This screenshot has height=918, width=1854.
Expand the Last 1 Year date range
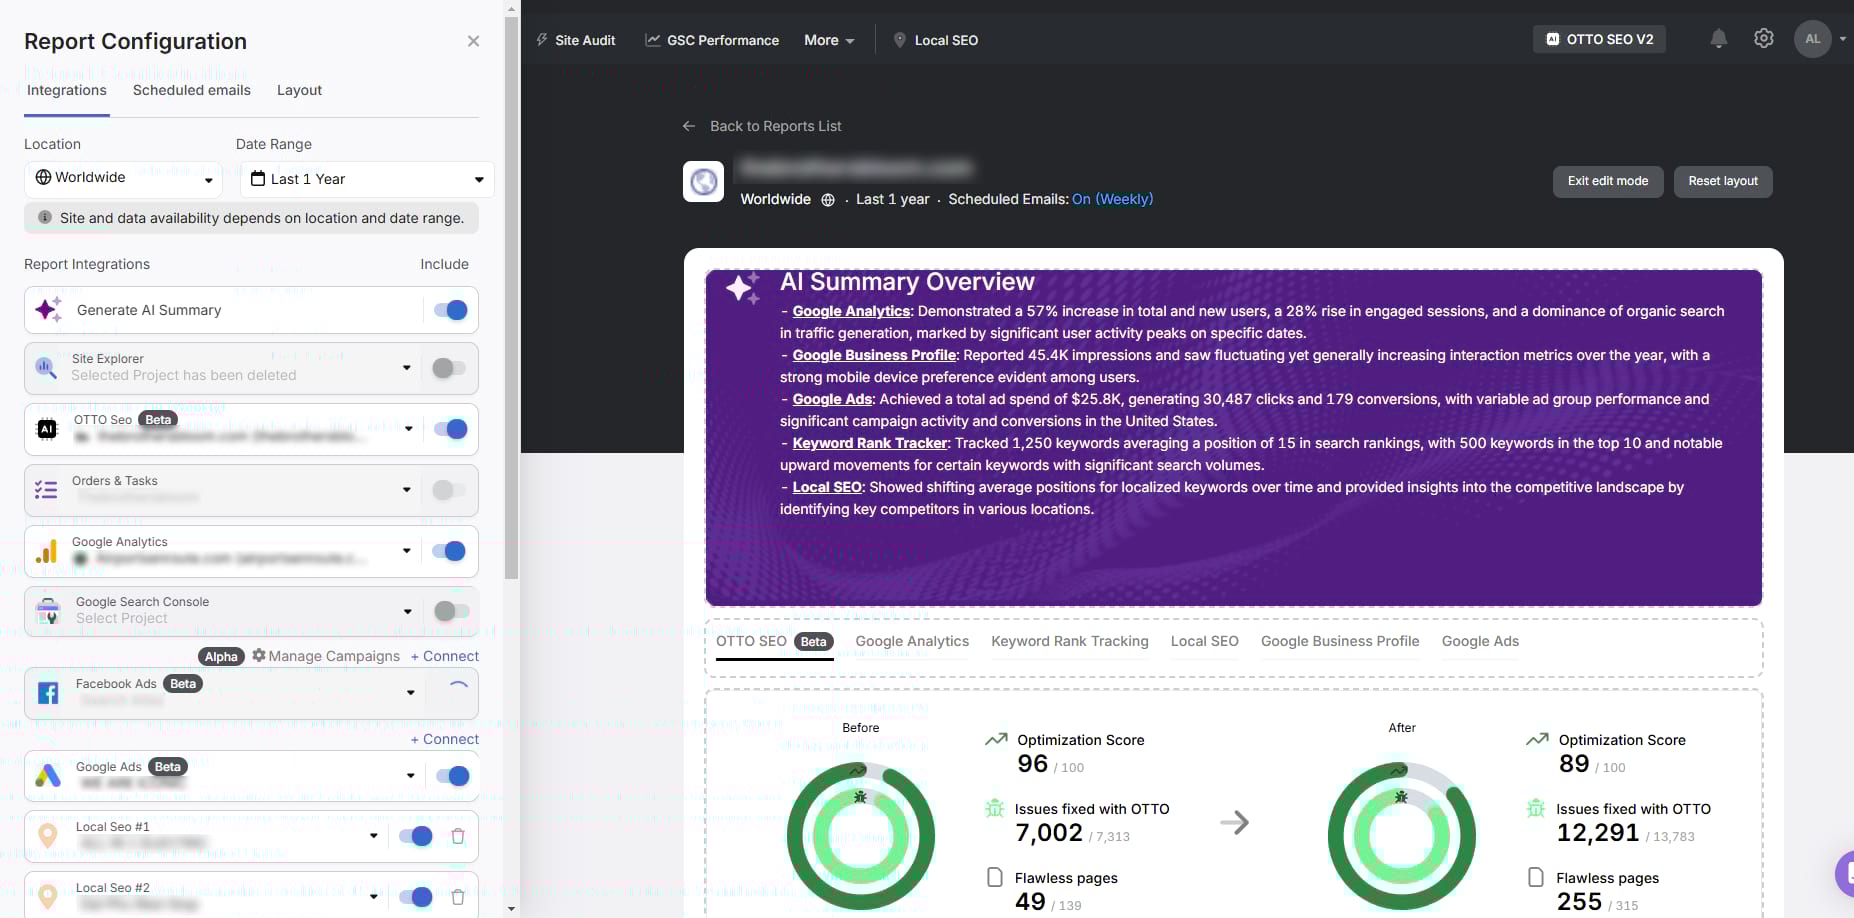(366, 179)
